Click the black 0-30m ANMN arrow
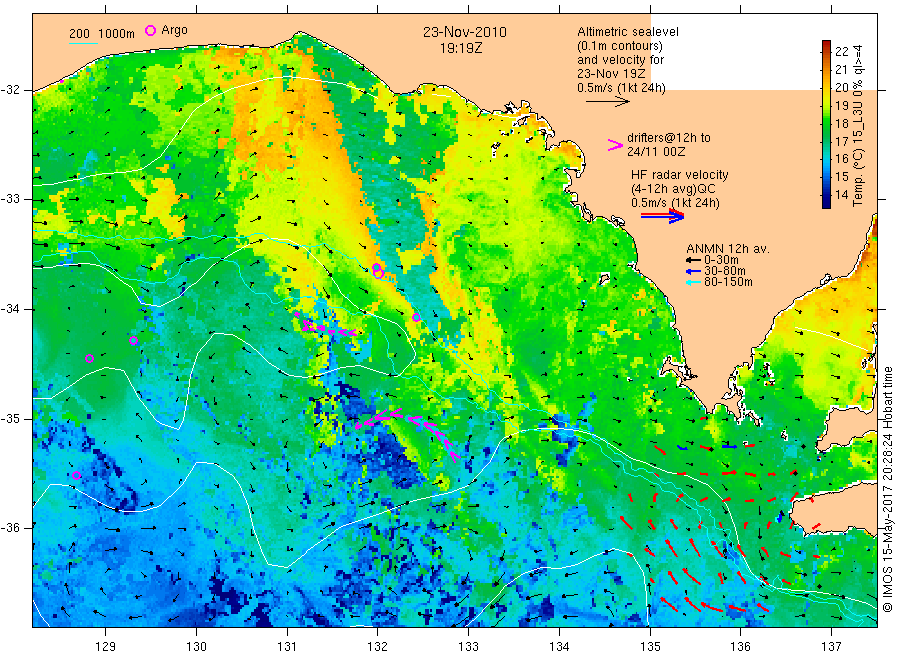 click(x=693, y=260)
